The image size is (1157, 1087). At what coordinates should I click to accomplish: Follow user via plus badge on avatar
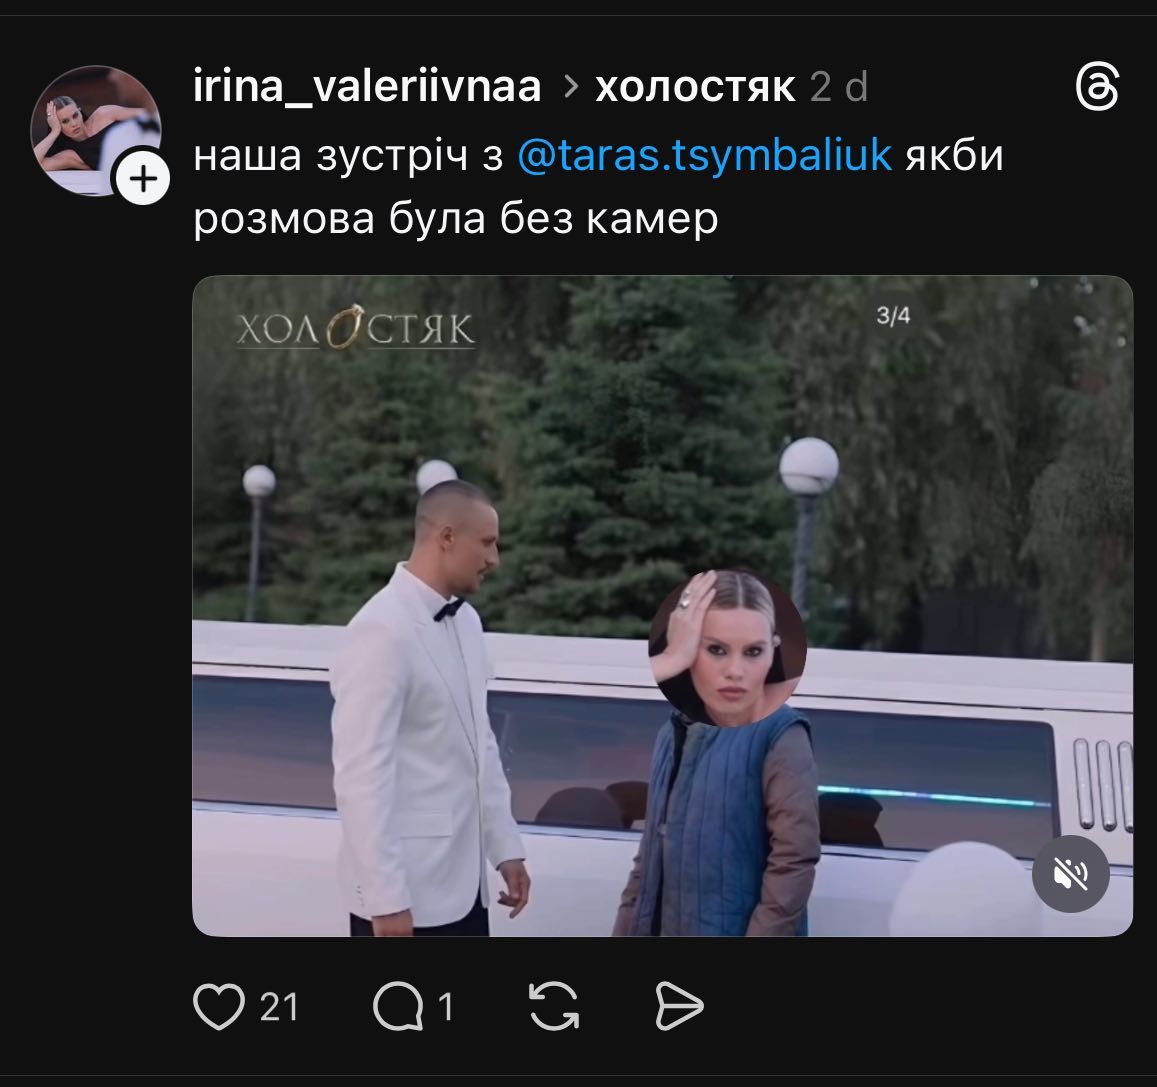point(142,179)
